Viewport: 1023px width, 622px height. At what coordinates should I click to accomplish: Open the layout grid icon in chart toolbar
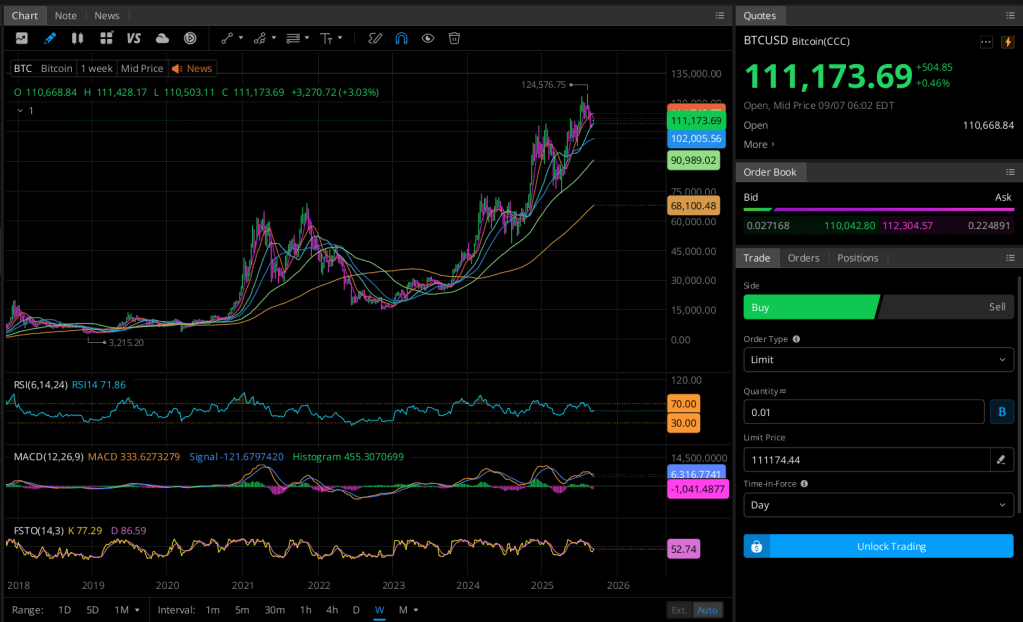tap(106, 38)
